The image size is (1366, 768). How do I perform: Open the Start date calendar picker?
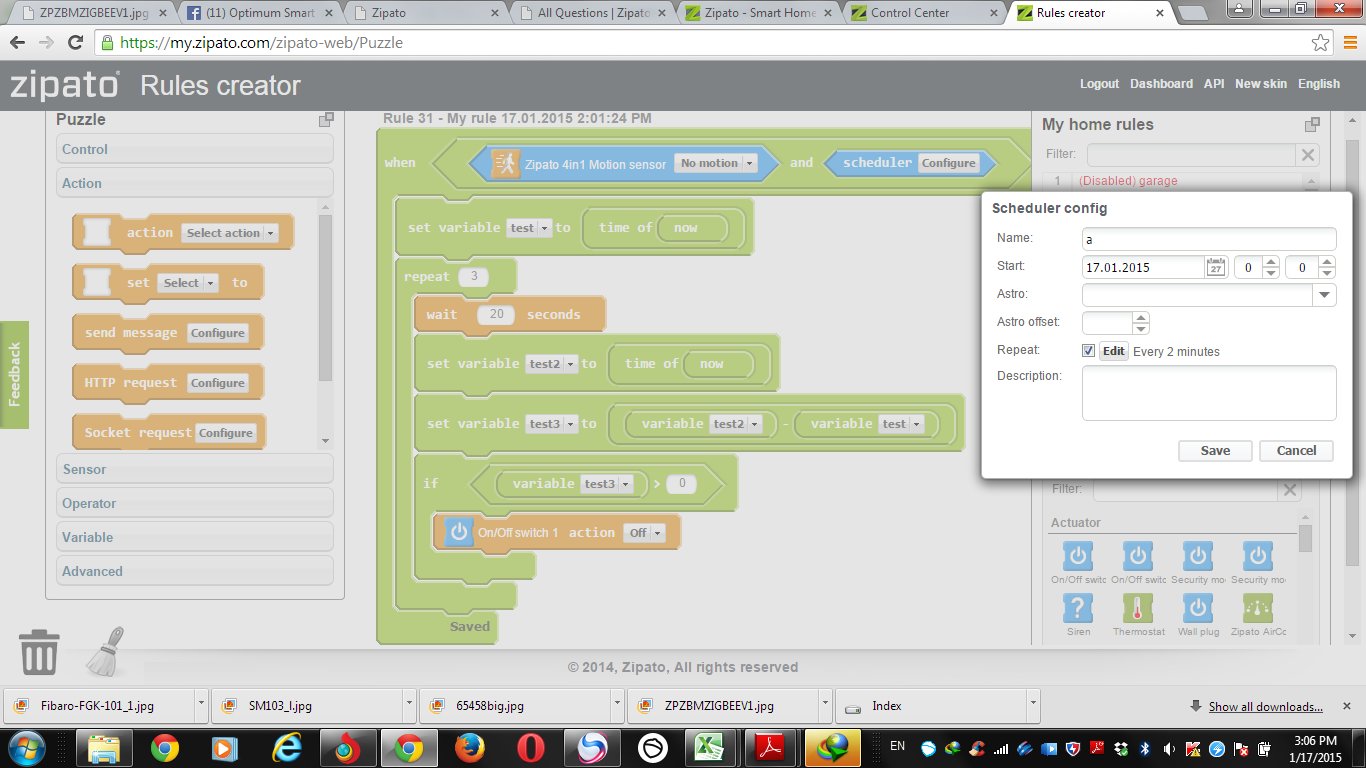click(1216, 268)
